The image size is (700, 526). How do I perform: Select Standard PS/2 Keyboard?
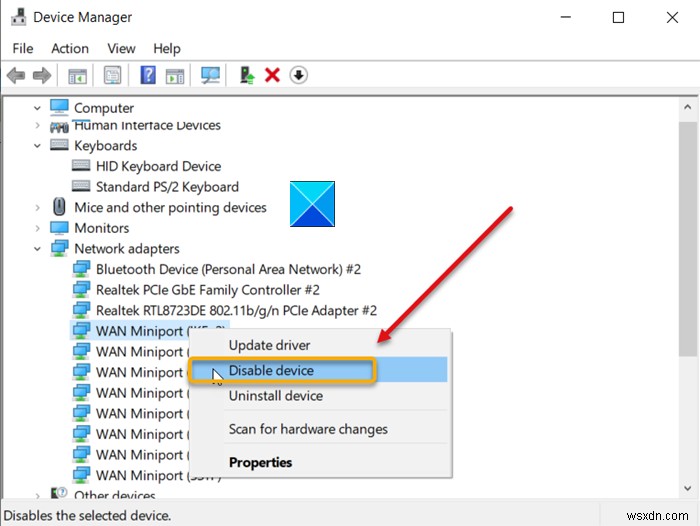[x=167, y=187]
